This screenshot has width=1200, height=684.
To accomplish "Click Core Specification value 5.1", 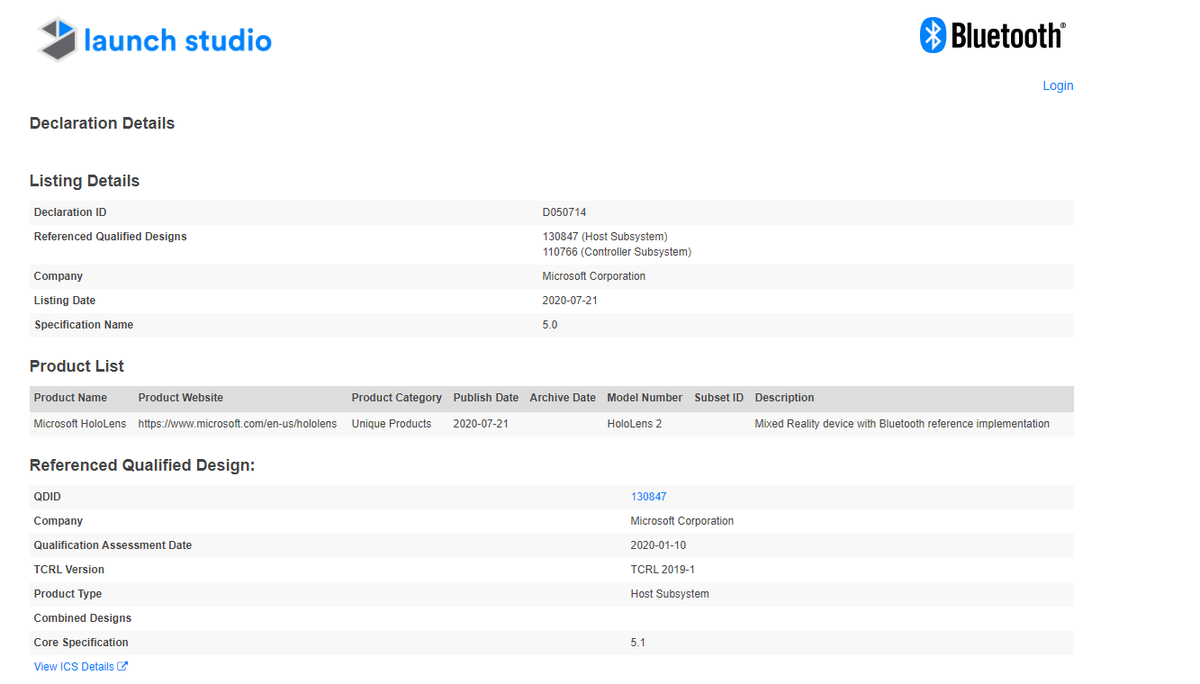I will click(638, 643).
